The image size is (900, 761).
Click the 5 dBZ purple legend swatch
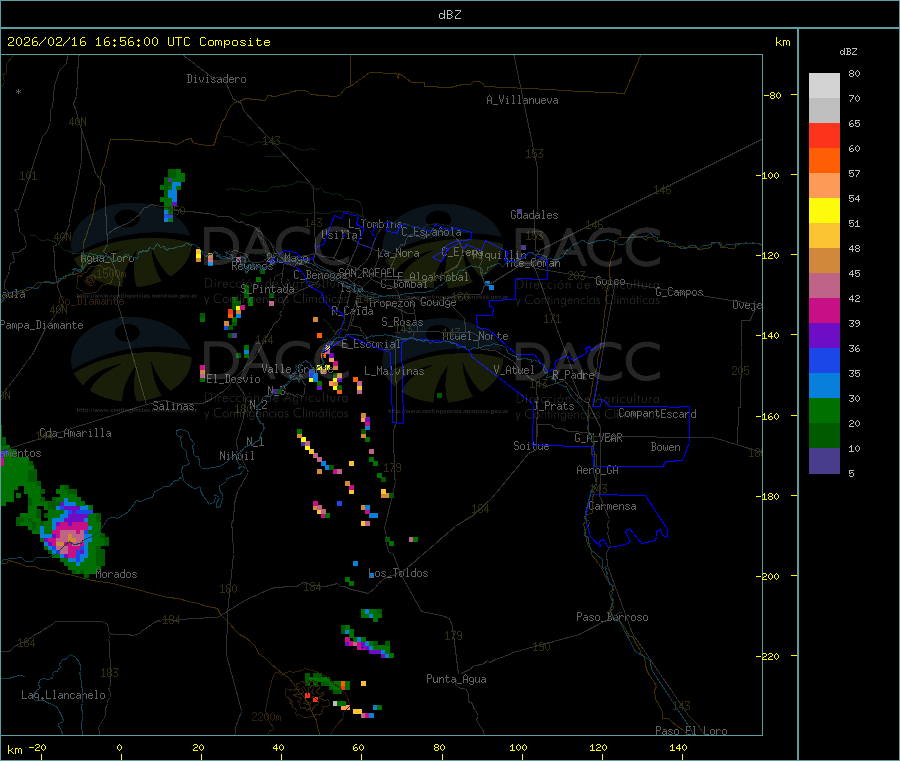pos(824,461)
